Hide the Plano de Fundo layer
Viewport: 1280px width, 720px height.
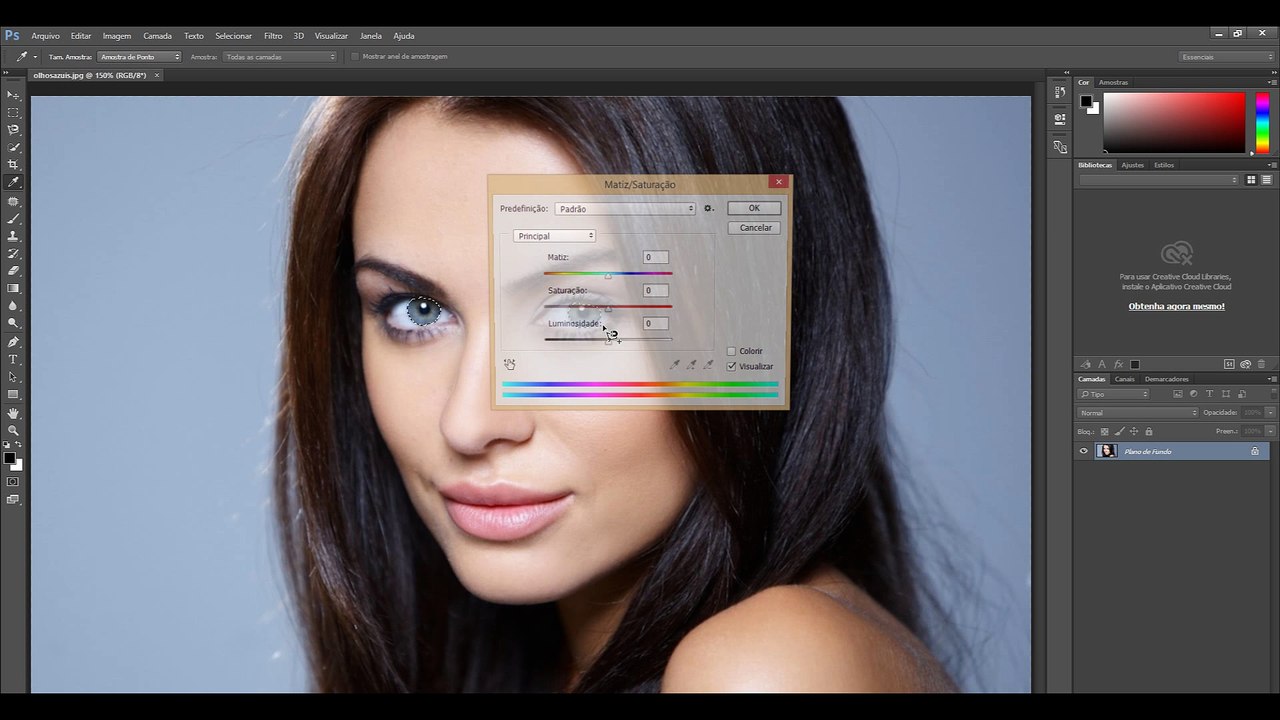tap(1083, 451)
